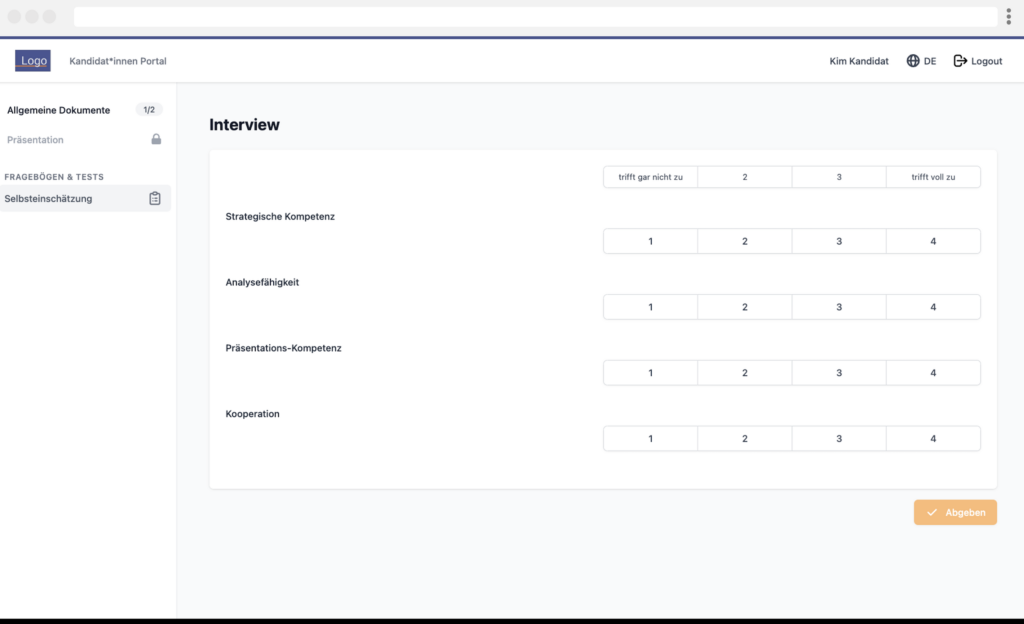Click the Kim Kandidat user name

(859, 61)
